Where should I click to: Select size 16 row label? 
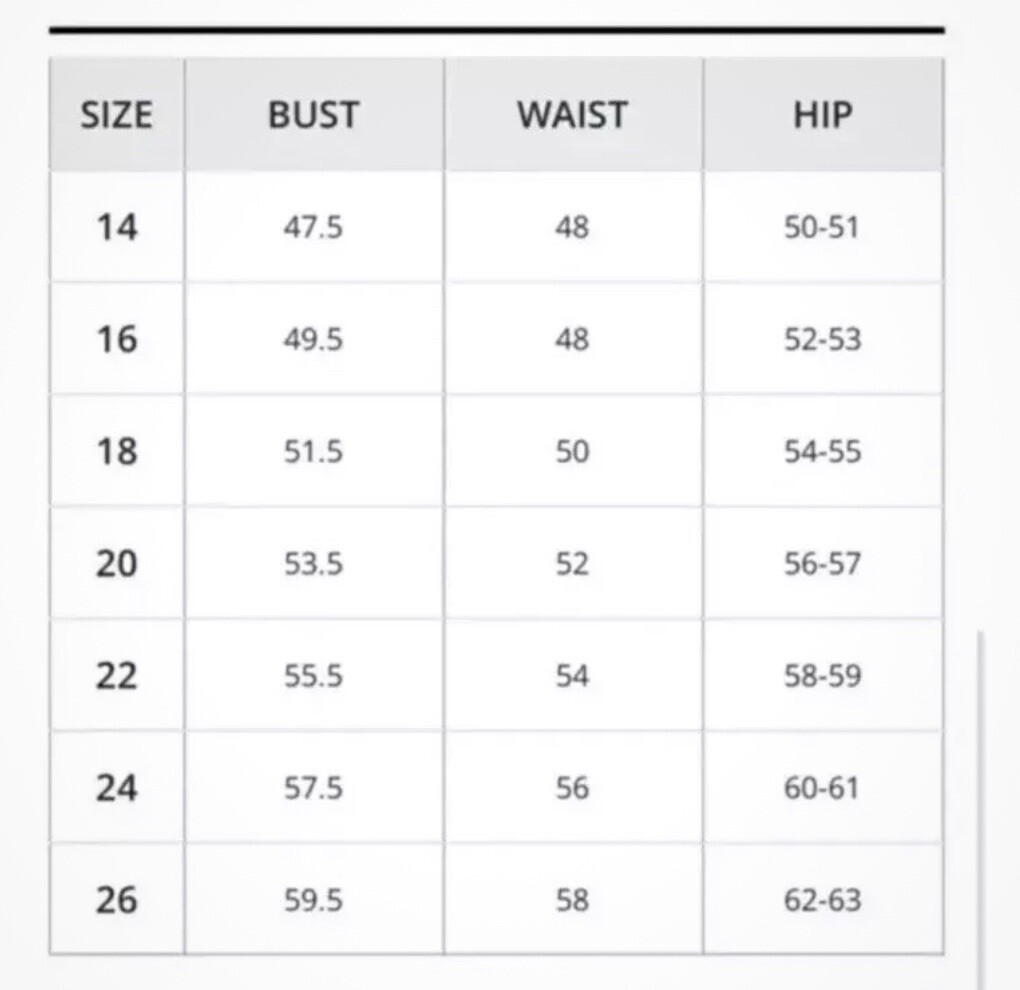click(x=117, y=340)
